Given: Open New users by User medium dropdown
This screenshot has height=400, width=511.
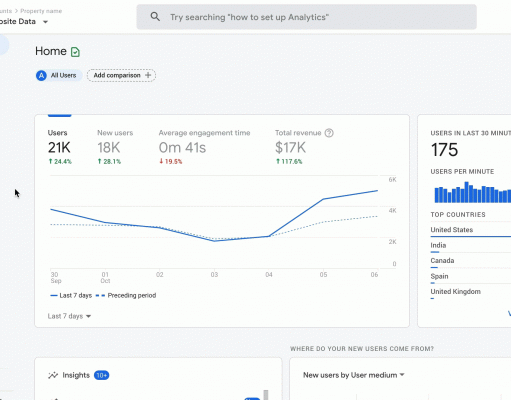Looking at the screenshot, I should (354, 375).
